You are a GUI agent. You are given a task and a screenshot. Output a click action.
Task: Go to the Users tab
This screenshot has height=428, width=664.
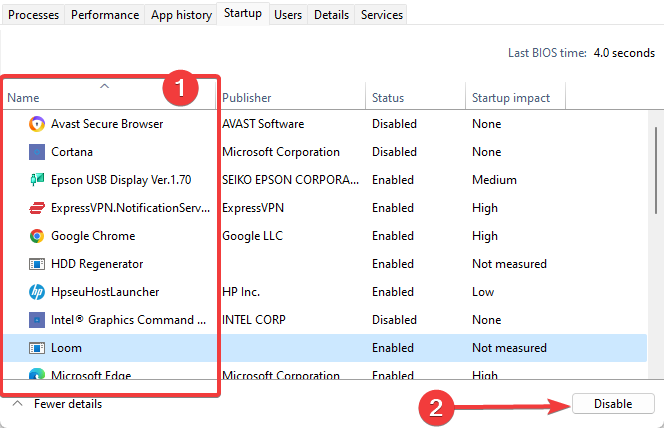[288, 15]
